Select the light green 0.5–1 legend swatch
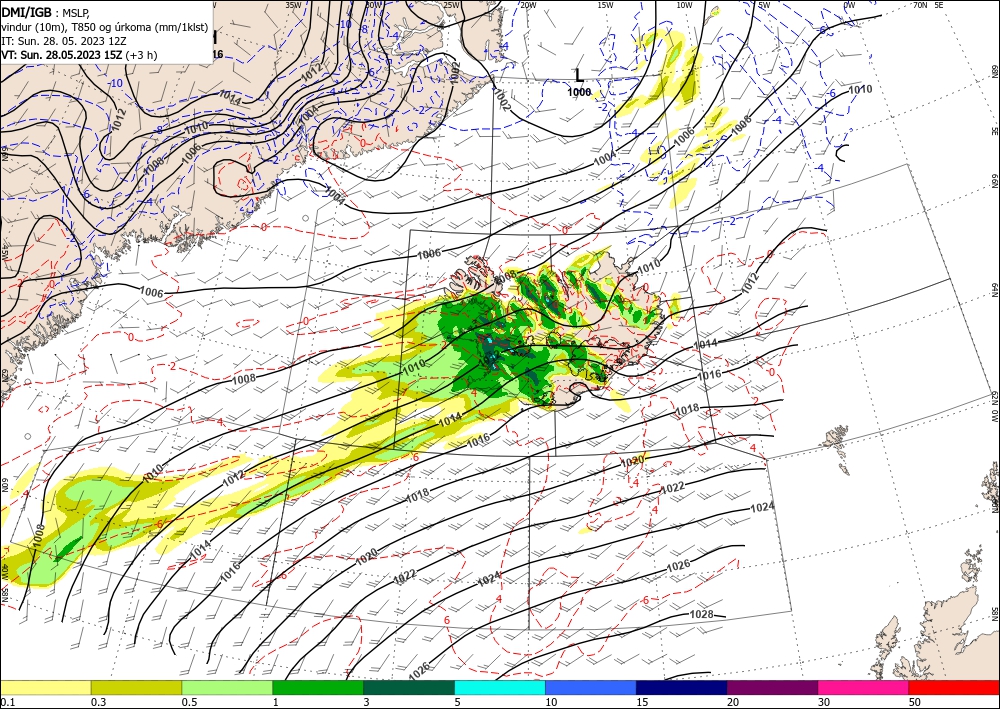The image size is (1000, 709). tap(227, 687)
